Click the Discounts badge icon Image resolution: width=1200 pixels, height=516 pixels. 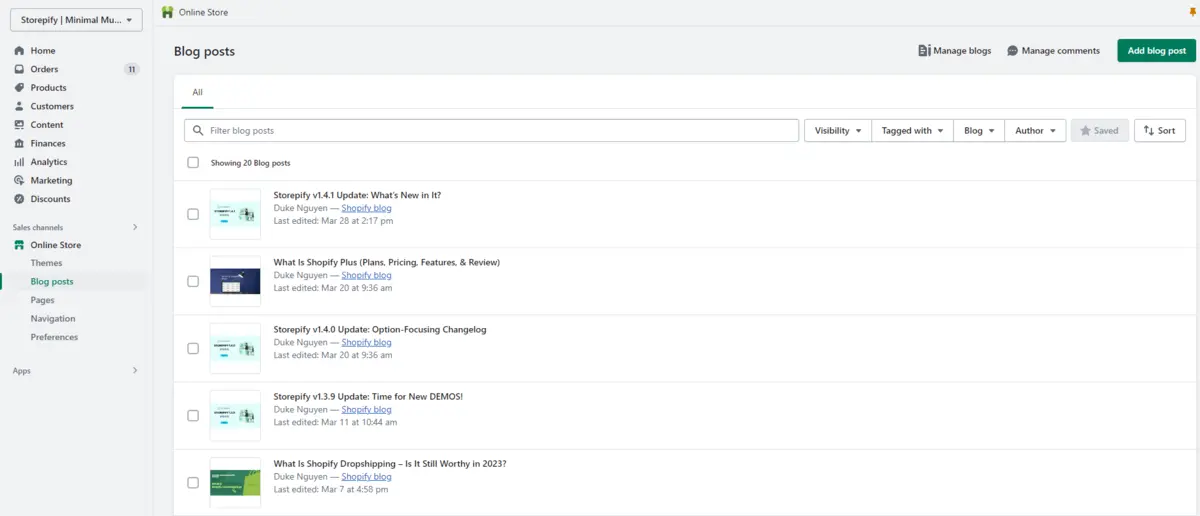(19, 199)
